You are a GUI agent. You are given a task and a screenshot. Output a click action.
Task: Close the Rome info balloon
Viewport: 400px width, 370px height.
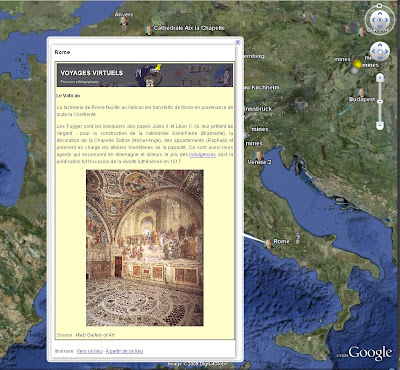(238, 42)
